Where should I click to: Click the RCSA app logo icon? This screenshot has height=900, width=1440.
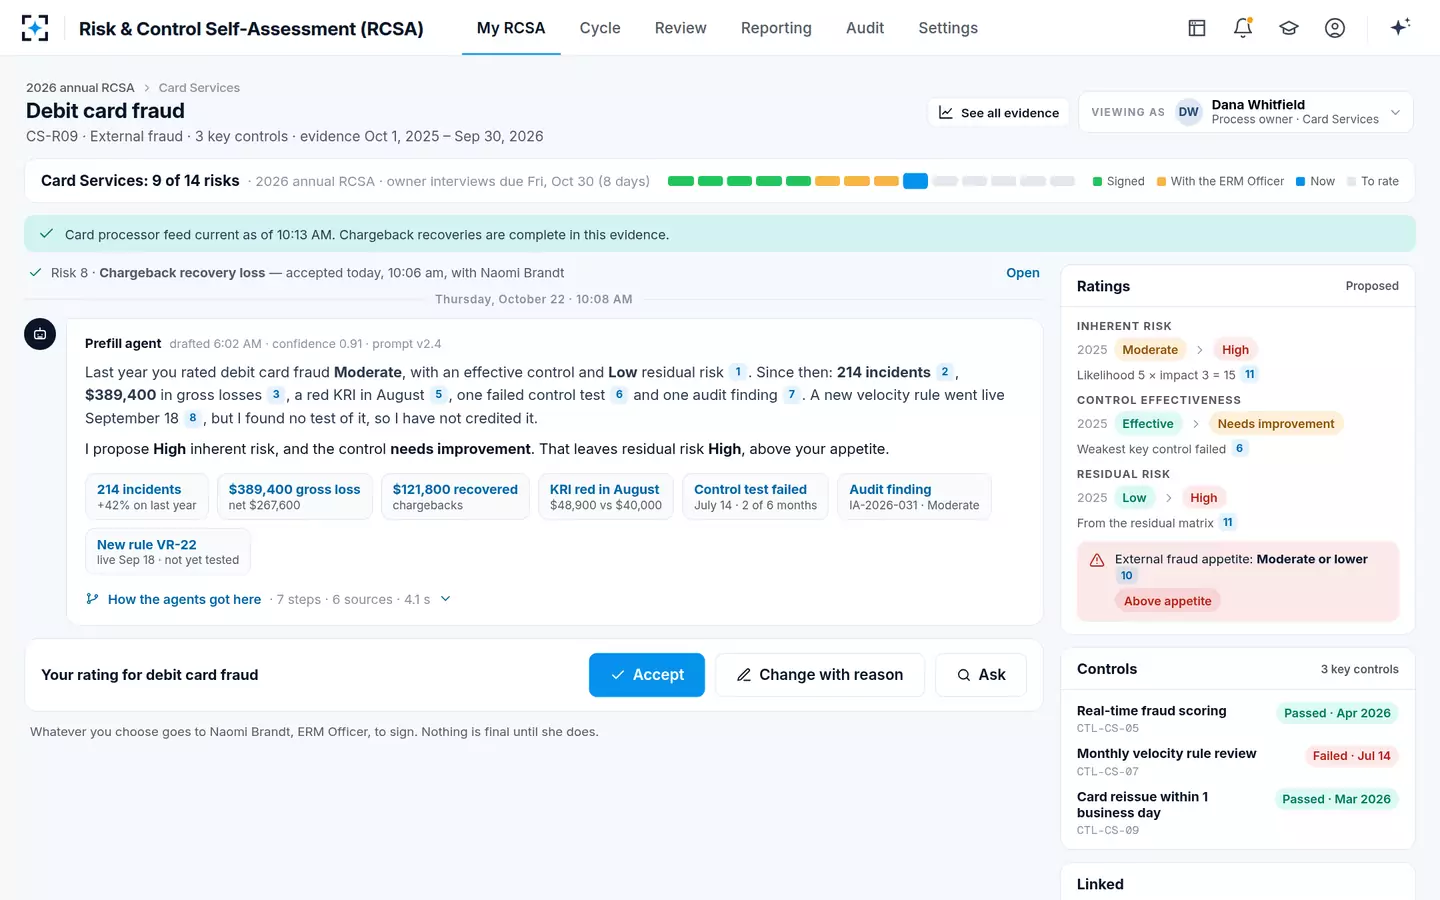35,28
